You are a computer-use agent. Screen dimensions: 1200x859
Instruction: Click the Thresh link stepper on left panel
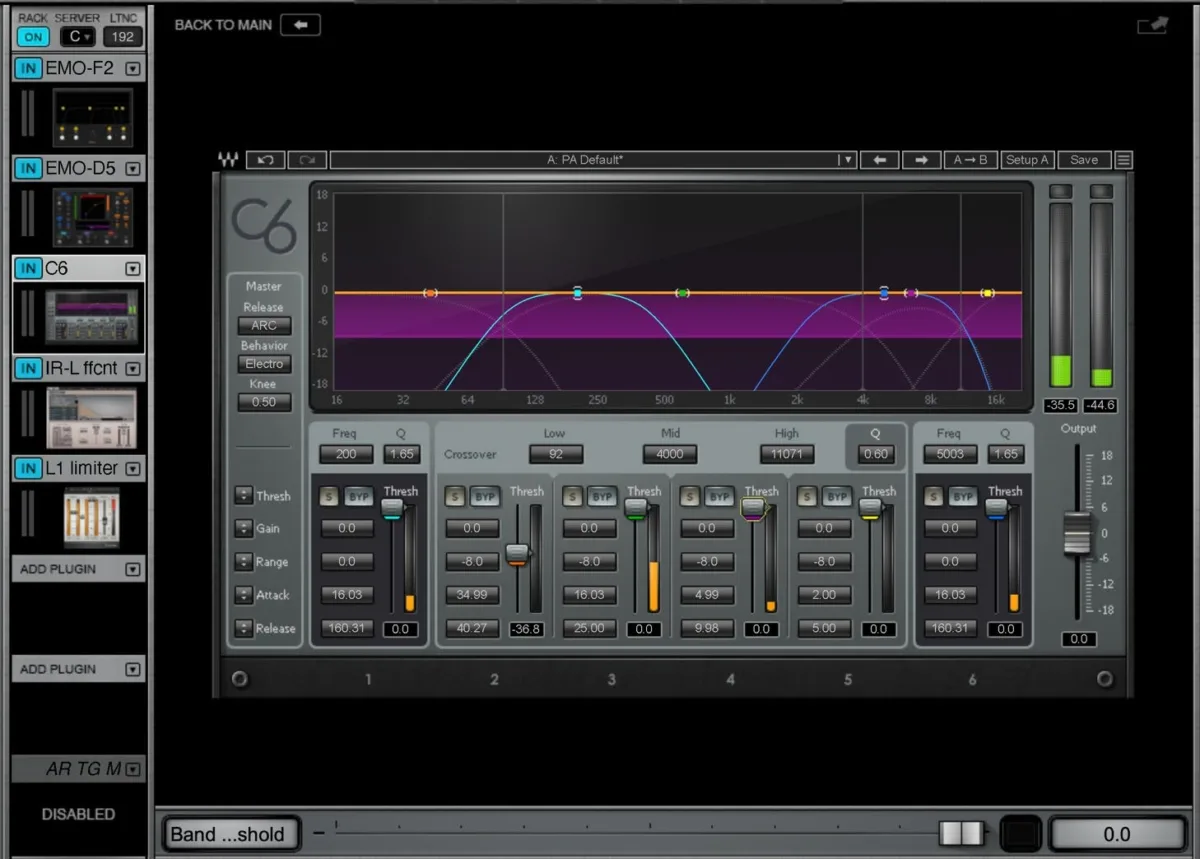point(244,496)
